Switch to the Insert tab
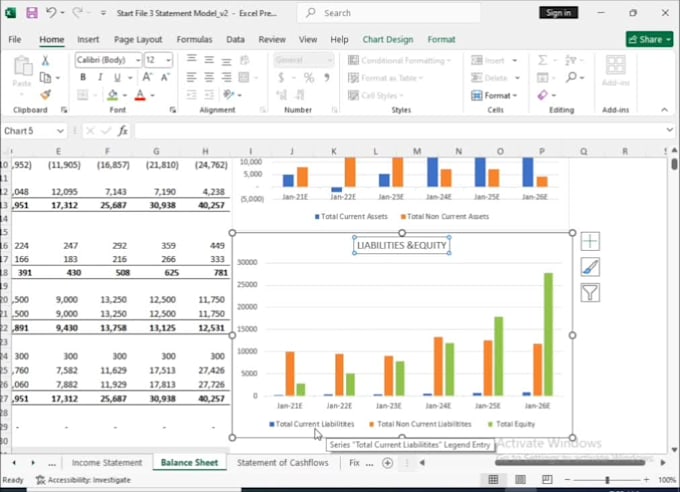Viewport: 680px width, 492px height. [x=88, y=39]
